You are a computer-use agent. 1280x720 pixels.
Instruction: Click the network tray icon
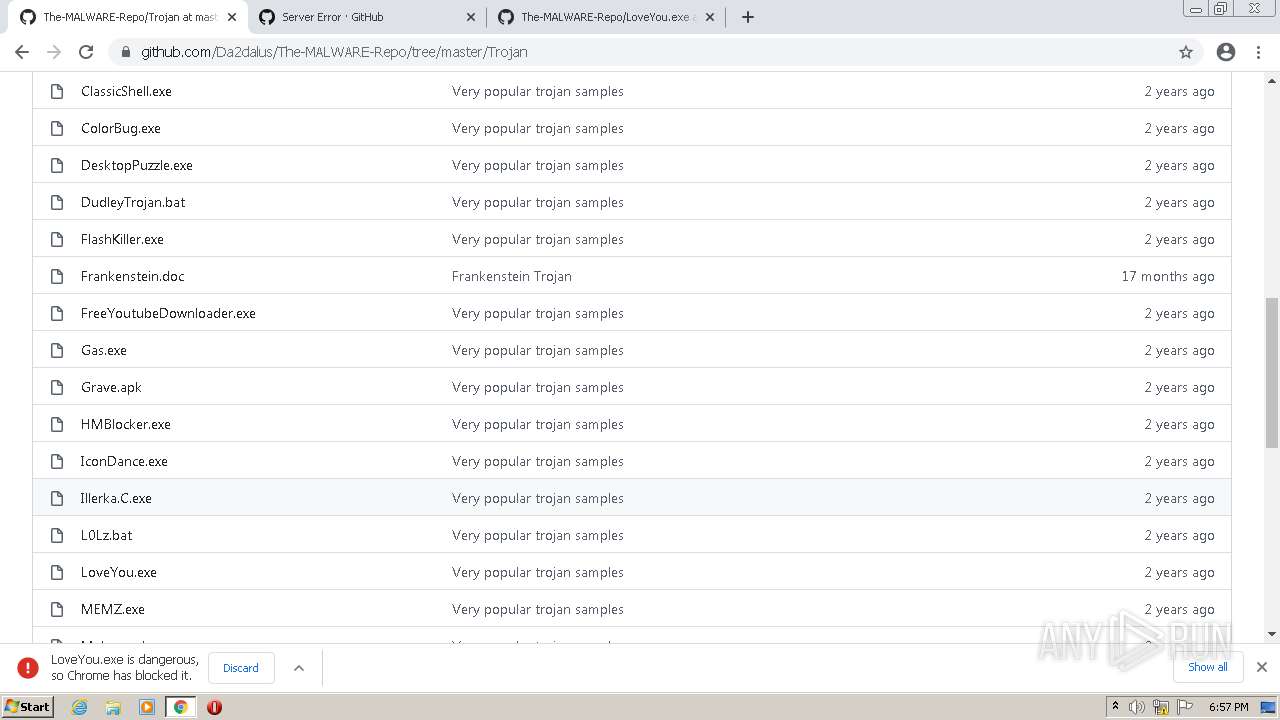pyautogui.click(x=1161, y=707)
